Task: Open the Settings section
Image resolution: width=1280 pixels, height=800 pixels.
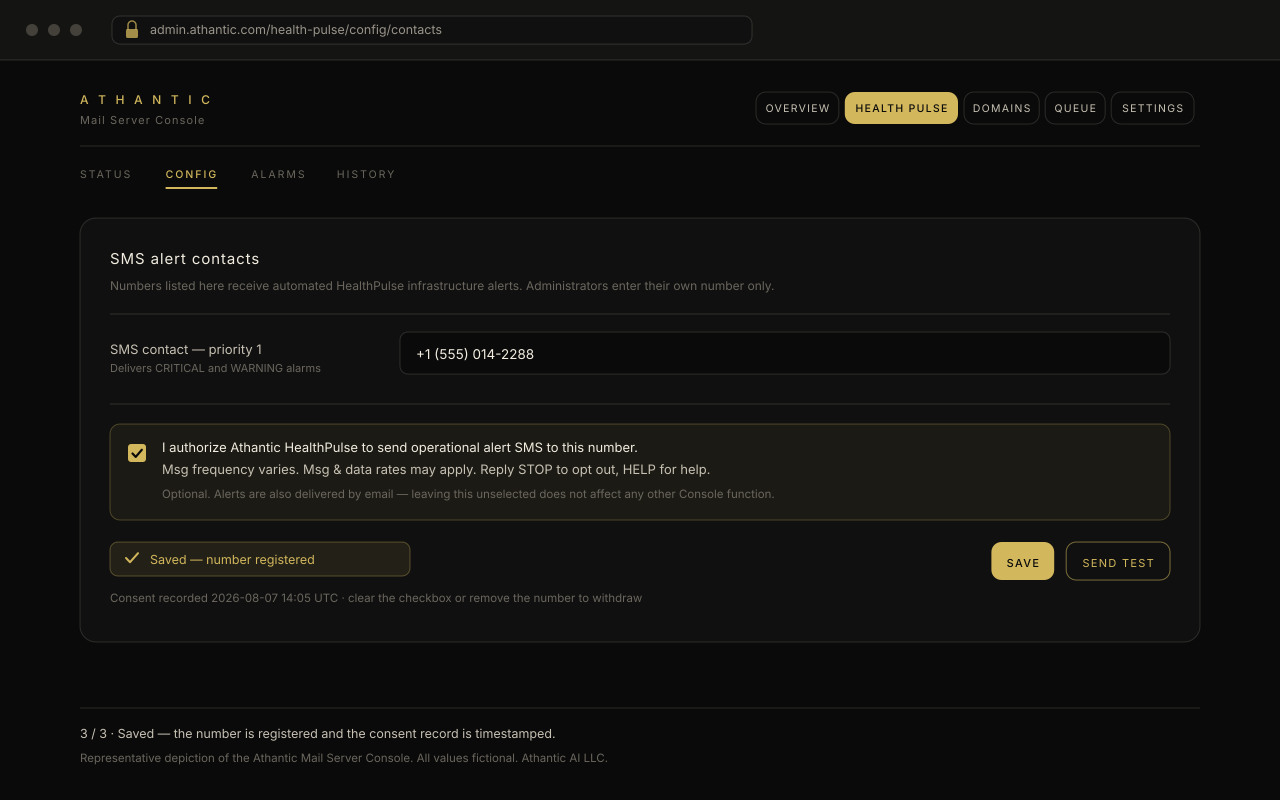Action: (1152, 108)
